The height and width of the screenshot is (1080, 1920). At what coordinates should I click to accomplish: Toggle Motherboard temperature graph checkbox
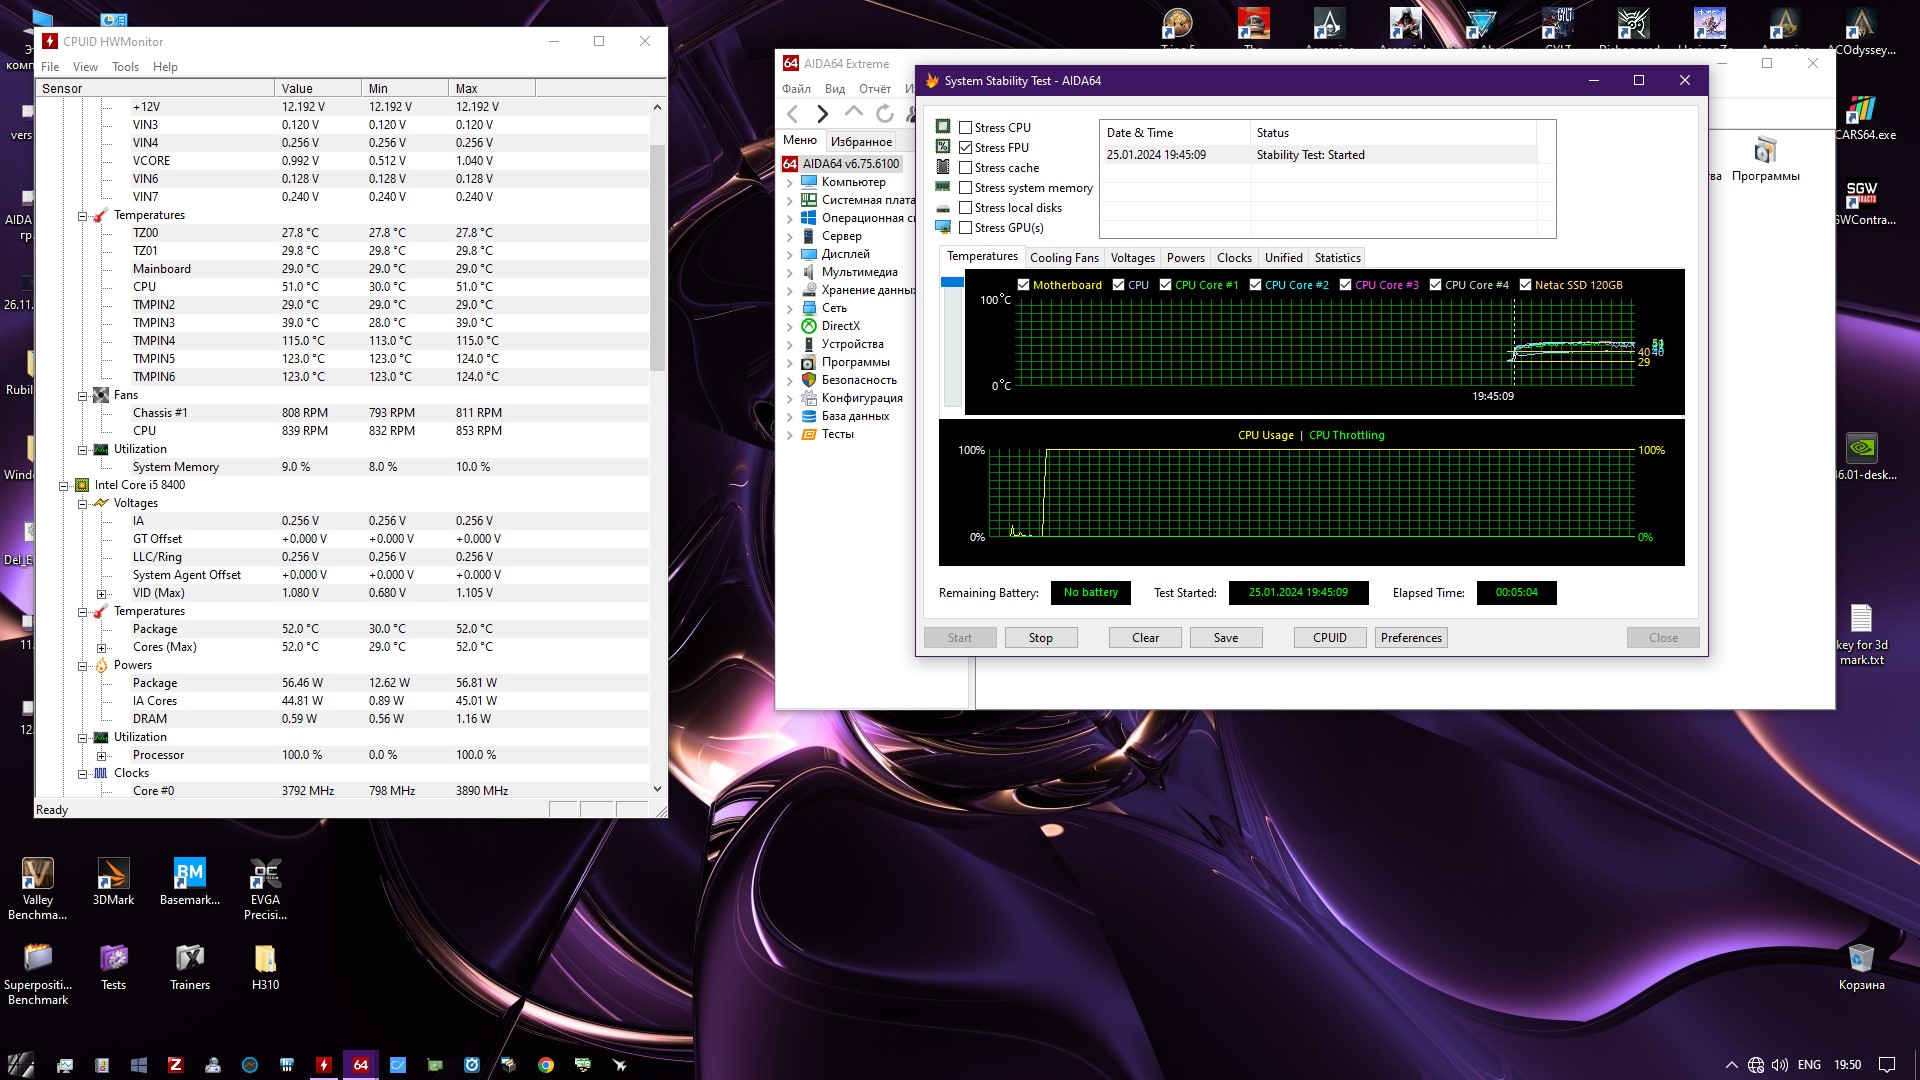(x=1023, y=285)
